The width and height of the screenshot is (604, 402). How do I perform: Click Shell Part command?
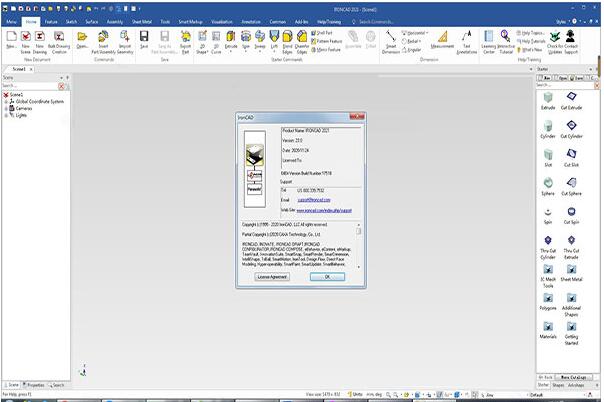tap(322, 33)
